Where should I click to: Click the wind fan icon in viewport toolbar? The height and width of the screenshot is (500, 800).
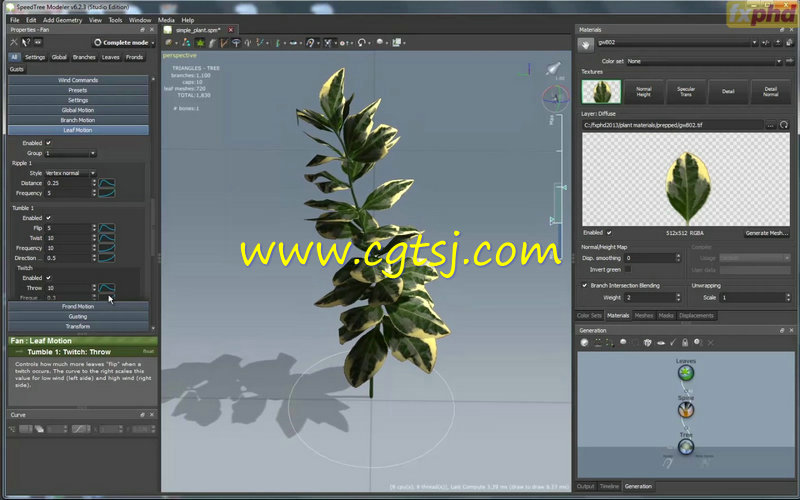(x=328, y=43)
